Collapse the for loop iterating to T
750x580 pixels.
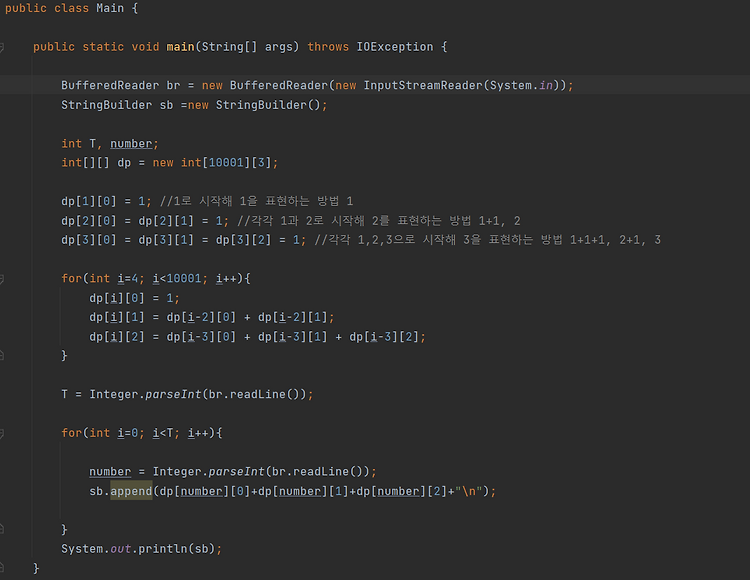pos(2,433)
